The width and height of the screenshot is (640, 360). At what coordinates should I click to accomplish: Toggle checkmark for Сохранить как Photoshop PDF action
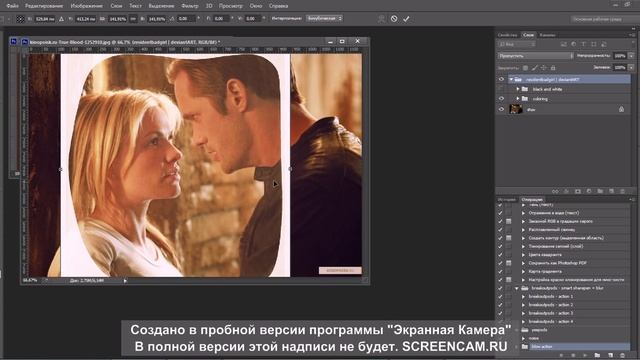click(500, 263)
